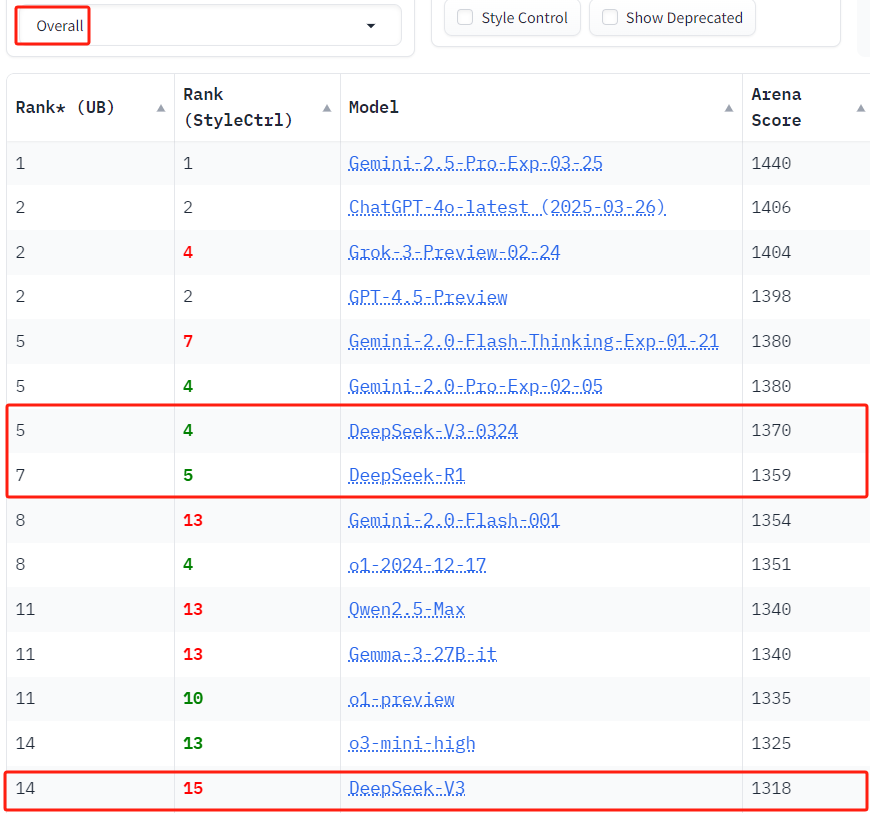Click StyleCtrl rank 5 in the DeepSeek-R1 row
The image size is (870, 813).
188,476
